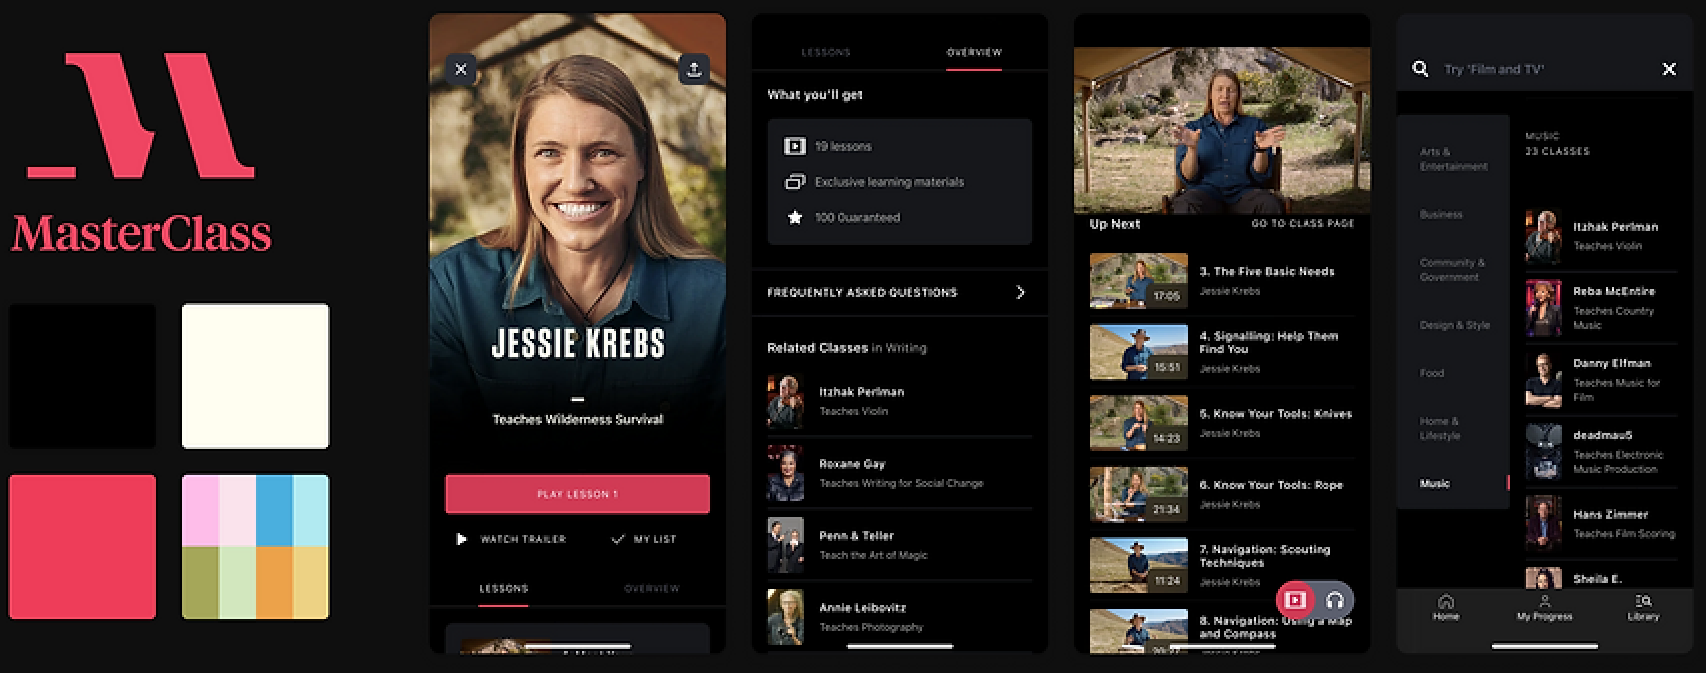Switch to audio mode headphones icon
Image resolution: width=1706 pixels, height=673 pixels.
1334,600
